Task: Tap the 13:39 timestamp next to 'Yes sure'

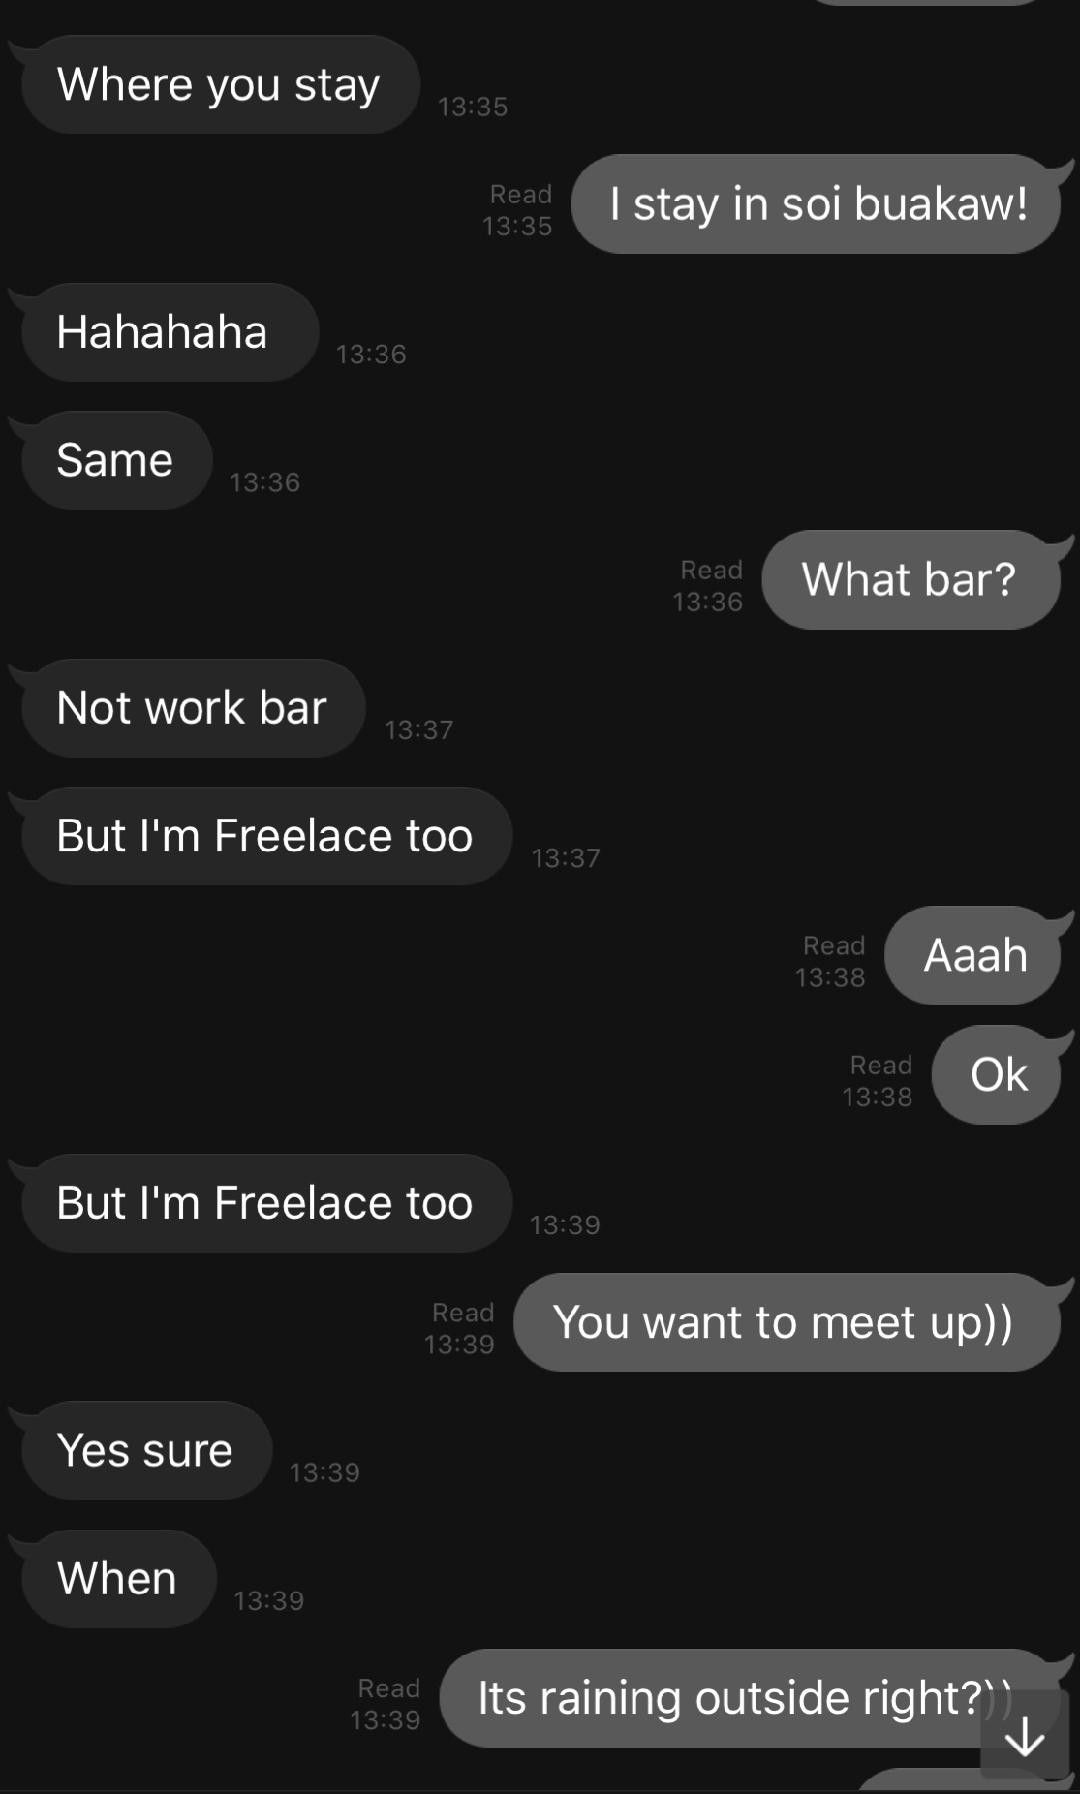Action: point(324,1472)
